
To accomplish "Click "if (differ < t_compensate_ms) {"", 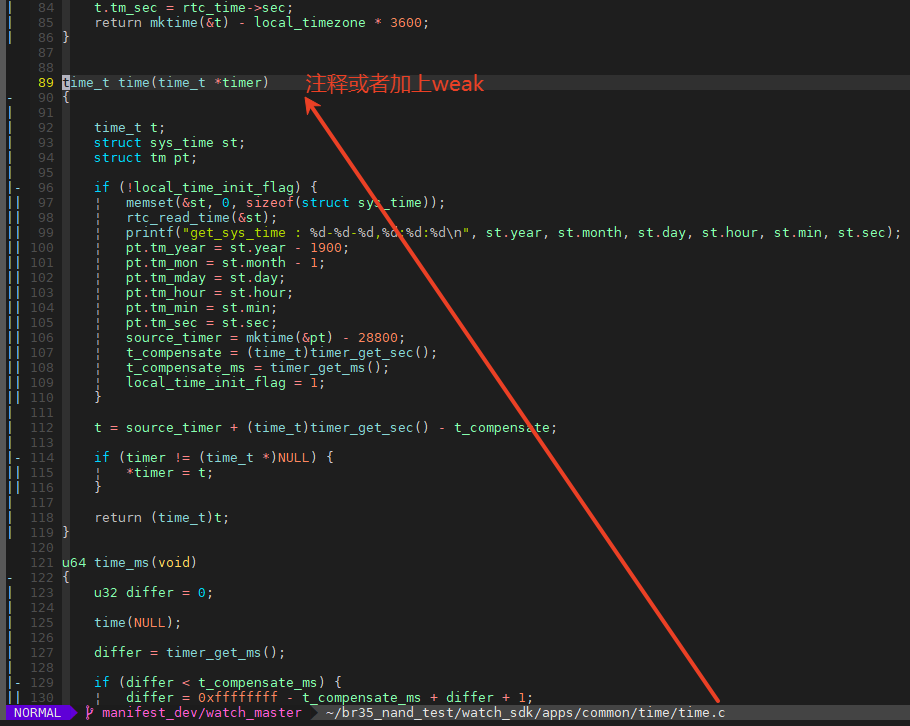I will pyautogui.click(x=218, y=683).
